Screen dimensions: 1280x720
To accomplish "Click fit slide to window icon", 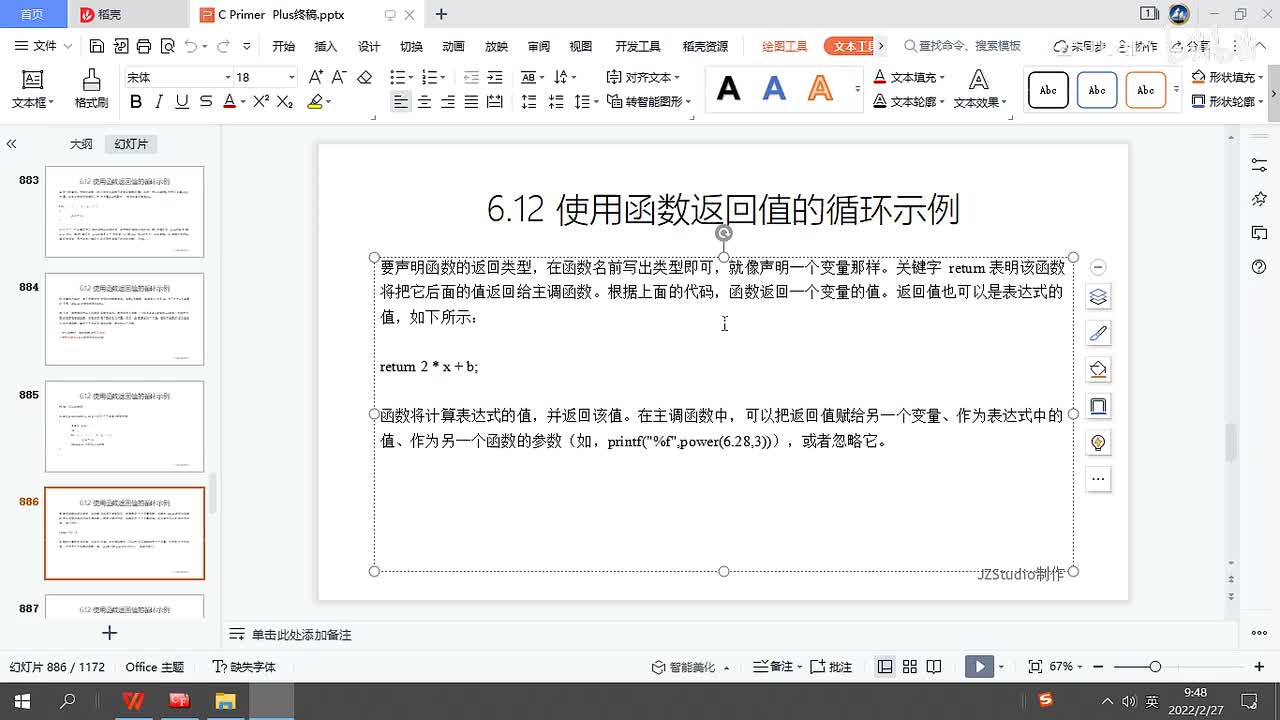I will point(1035,666).
